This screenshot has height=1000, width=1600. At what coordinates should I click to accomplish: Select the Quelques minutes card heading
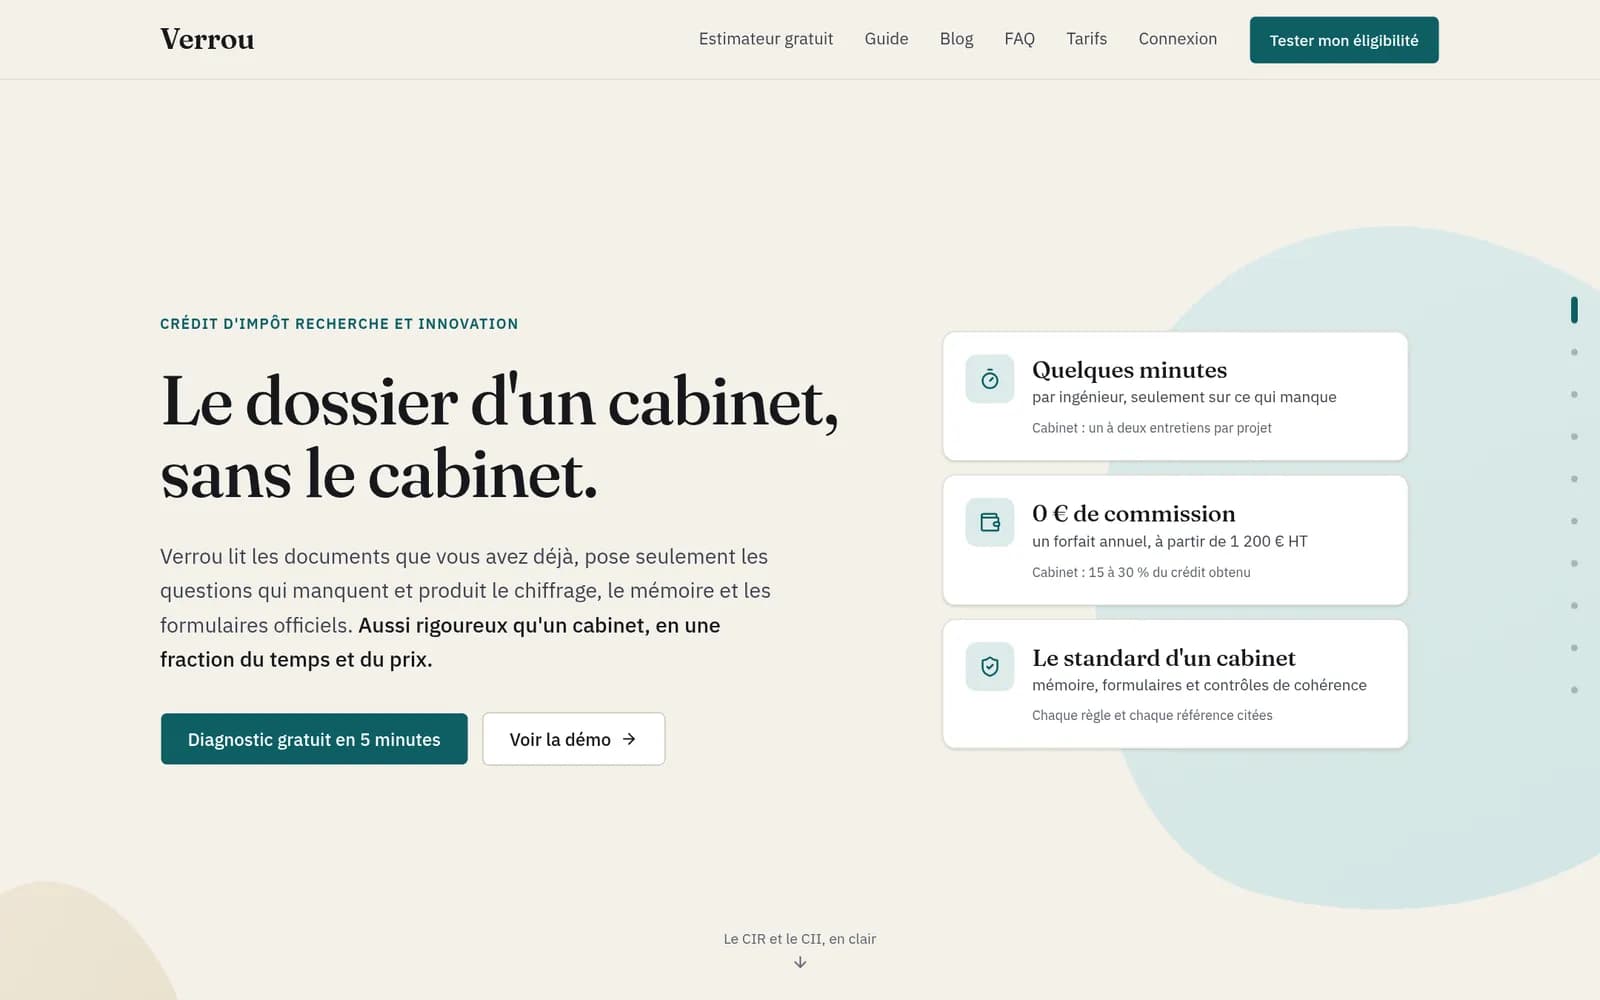click(x=1129, y=370)
